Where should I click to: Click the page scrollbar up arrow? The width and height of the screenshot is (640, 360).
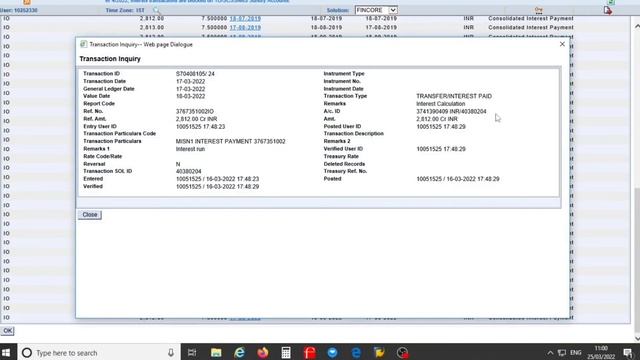tap(637, 27)
